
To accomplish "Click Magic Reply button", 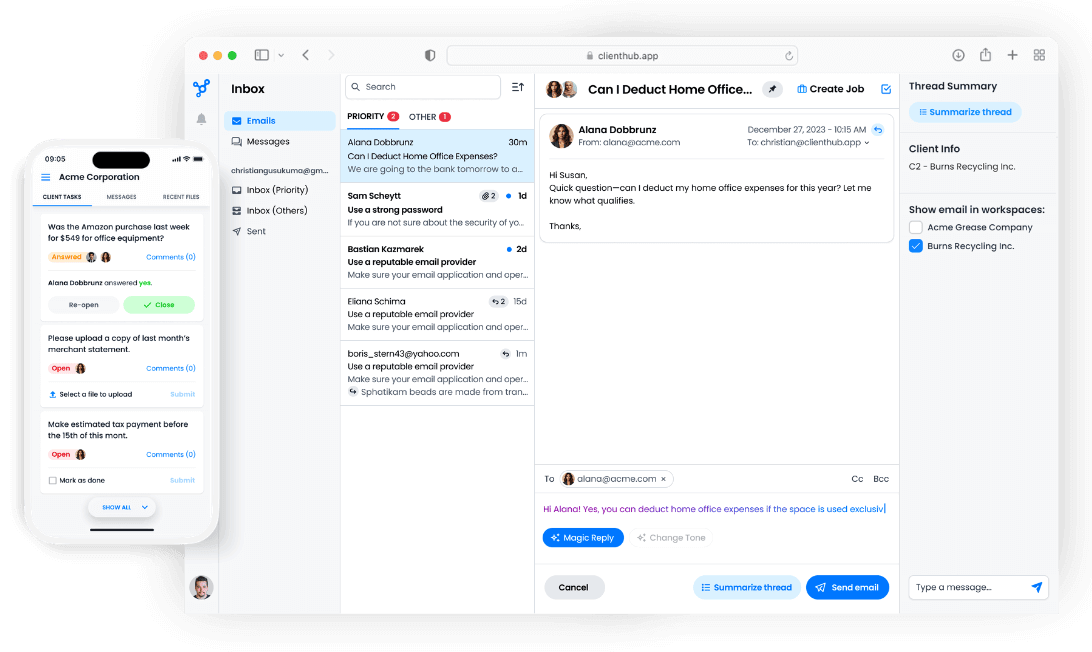I will coord(583,538).
